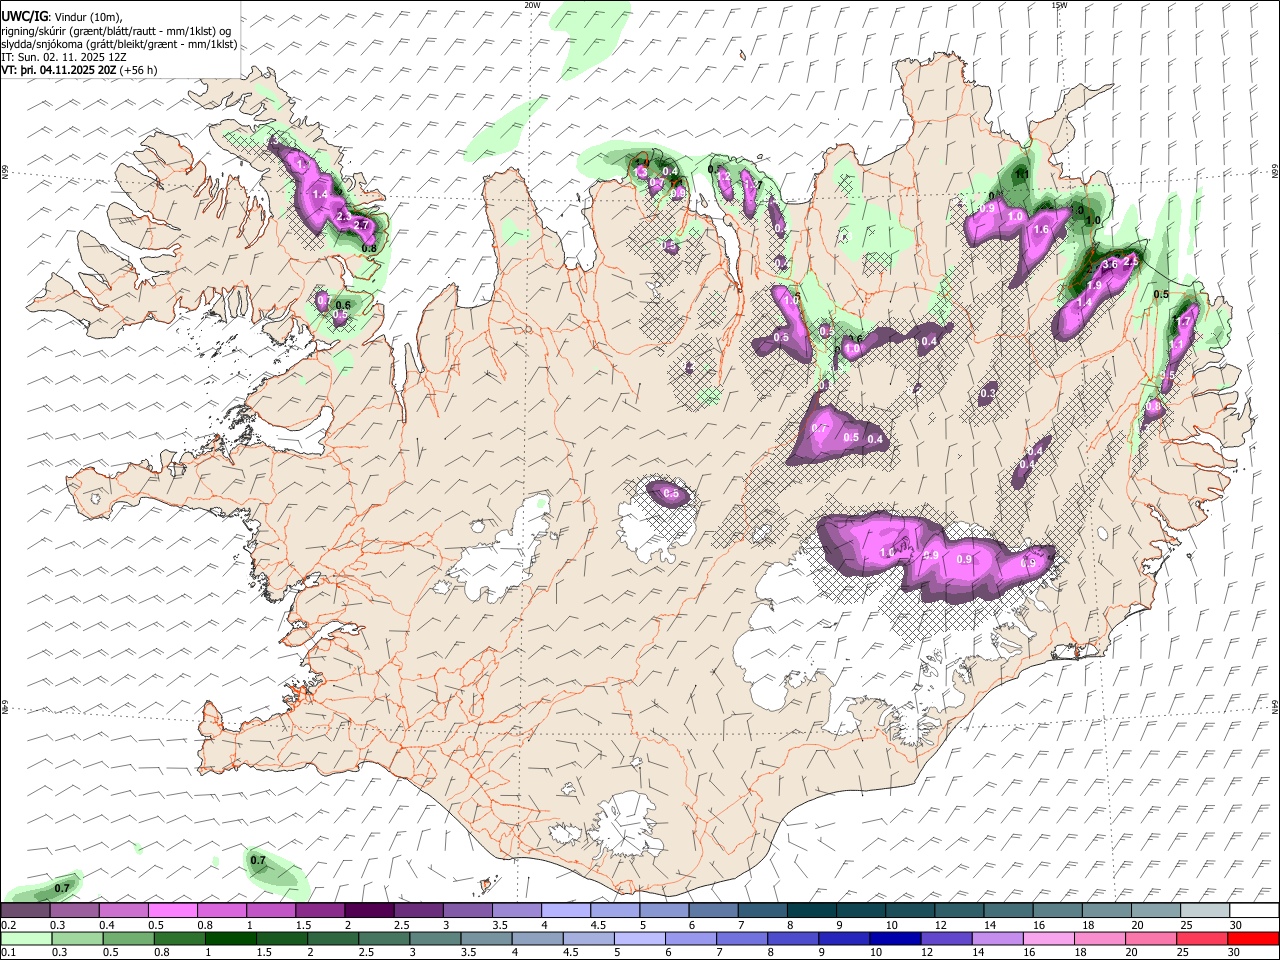
Task: Click the 20W longitude label
Action: (x=532, y=5)
